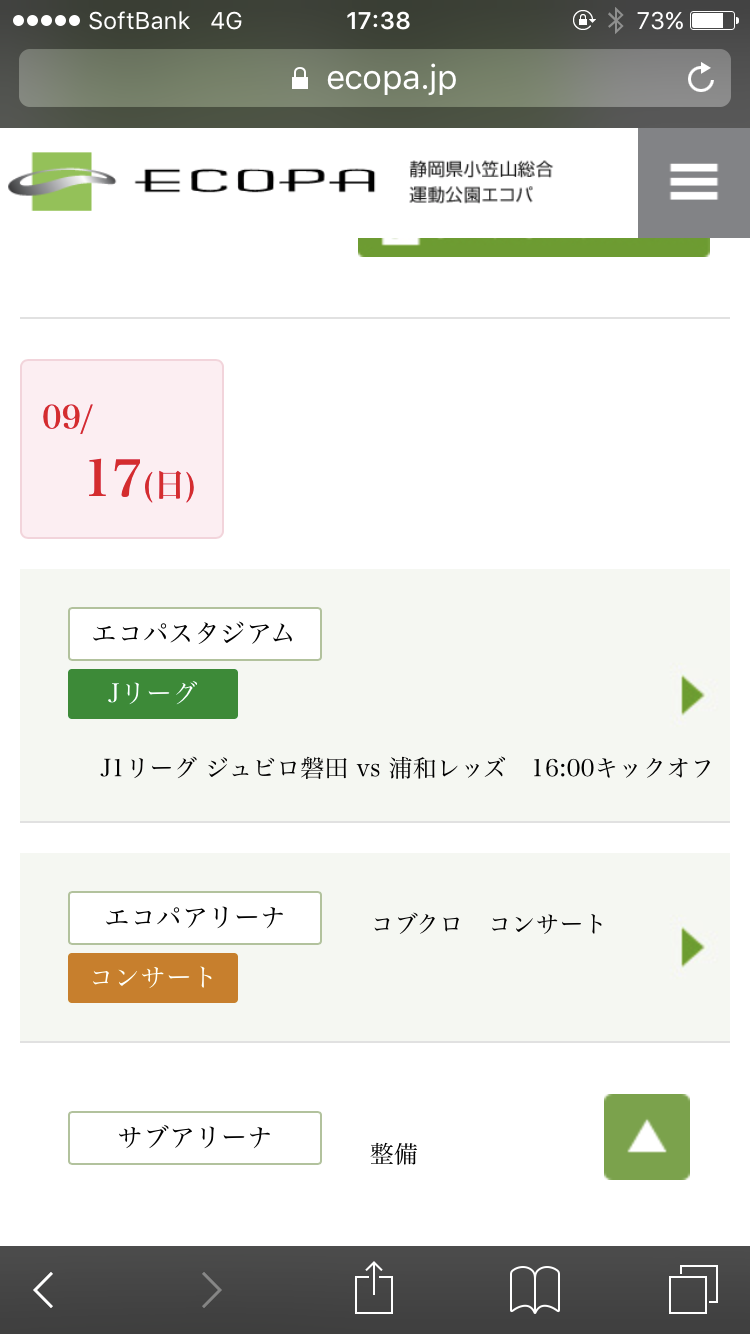Select the コンサート category tag

153,977
